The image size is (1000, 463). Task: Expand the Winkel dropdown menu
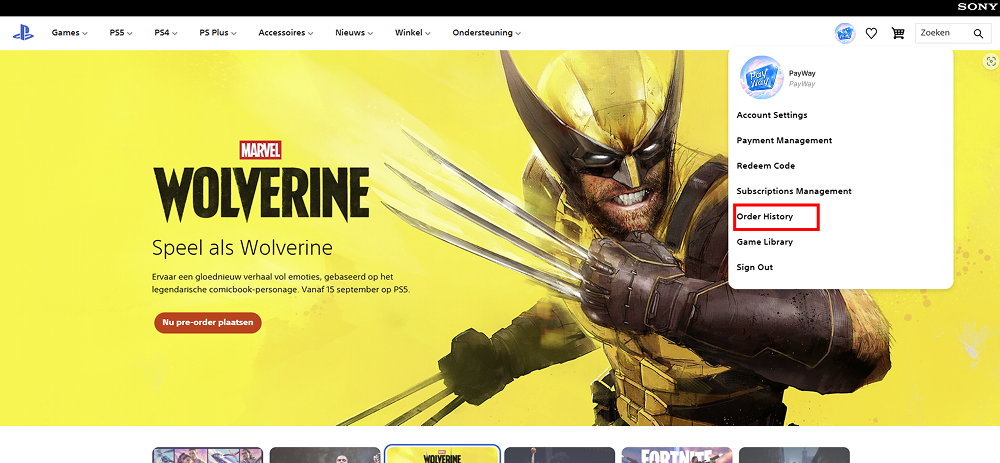(413, 33)
